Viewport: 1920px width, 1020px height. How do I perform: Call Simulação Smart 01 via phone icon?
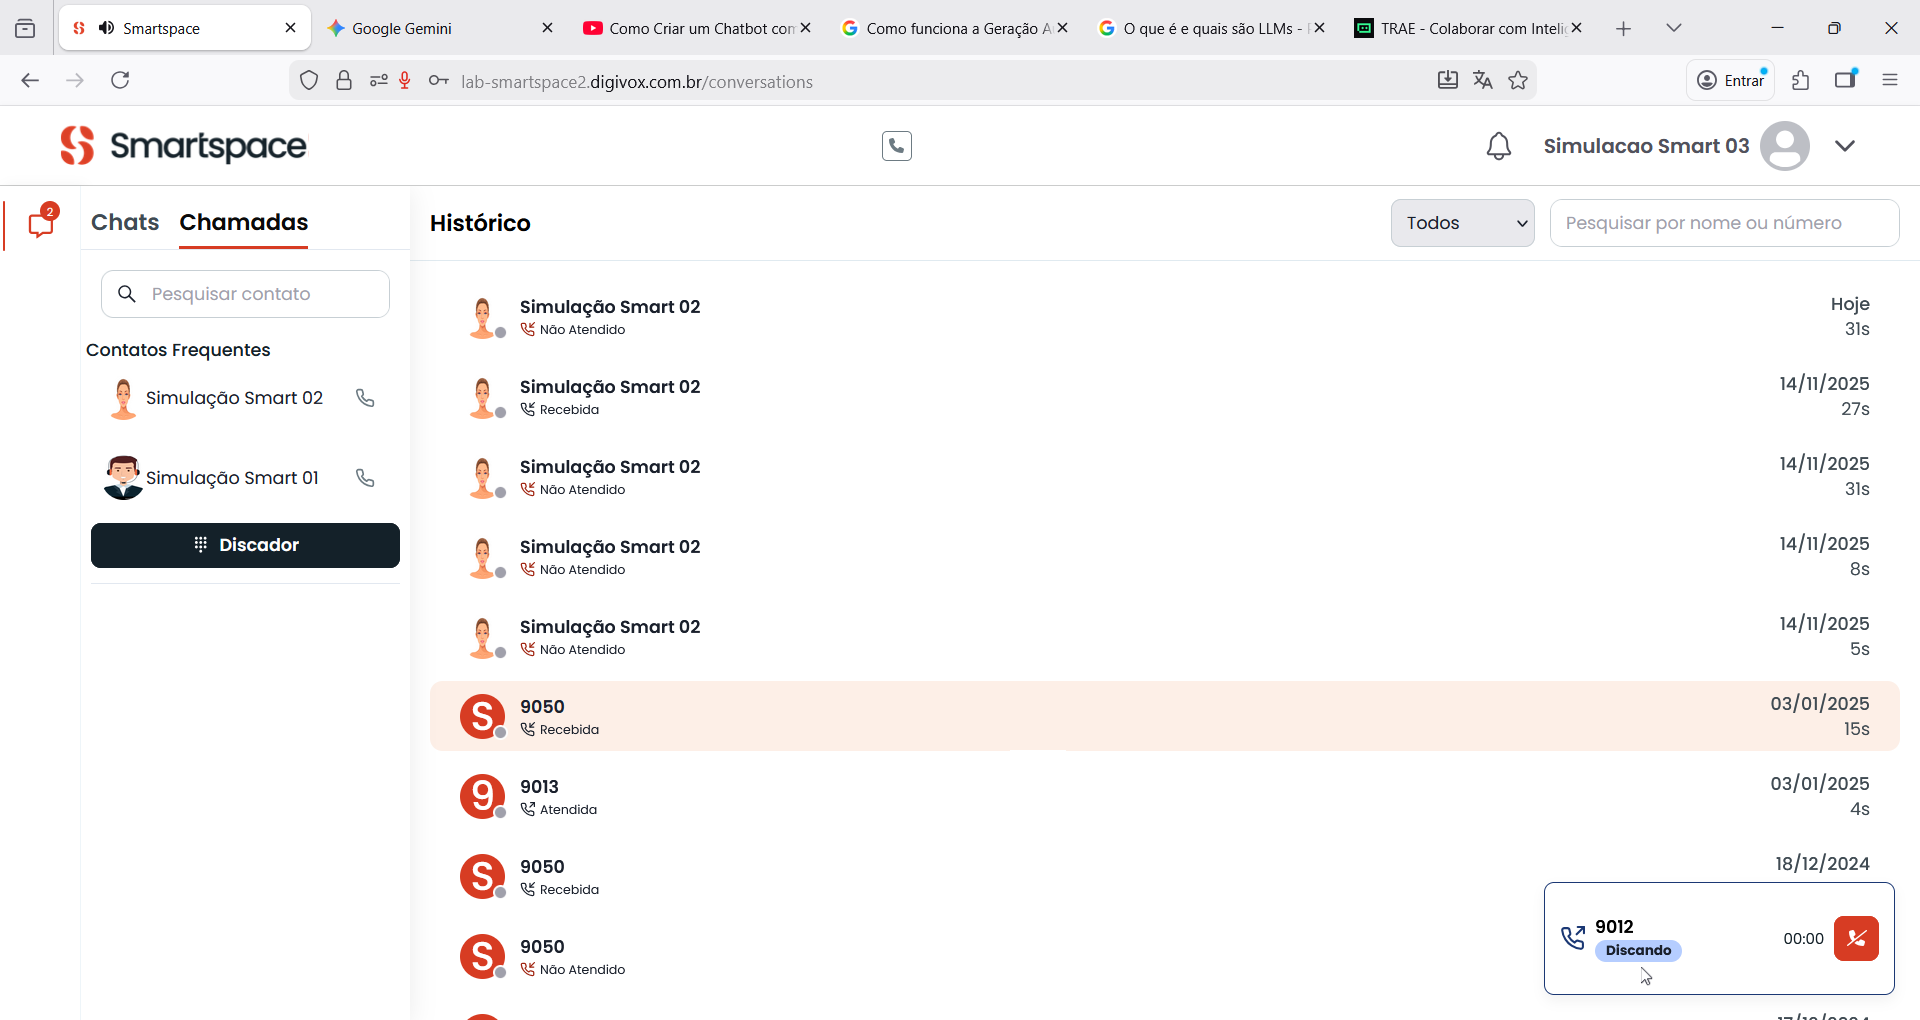click(x=365, y=478)
